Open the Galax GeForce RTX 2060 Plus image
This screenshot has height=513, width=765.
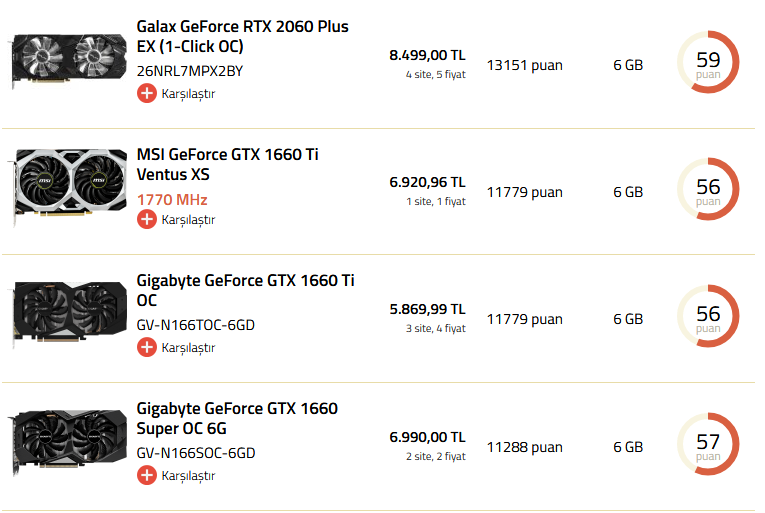[x=68, y=61]
